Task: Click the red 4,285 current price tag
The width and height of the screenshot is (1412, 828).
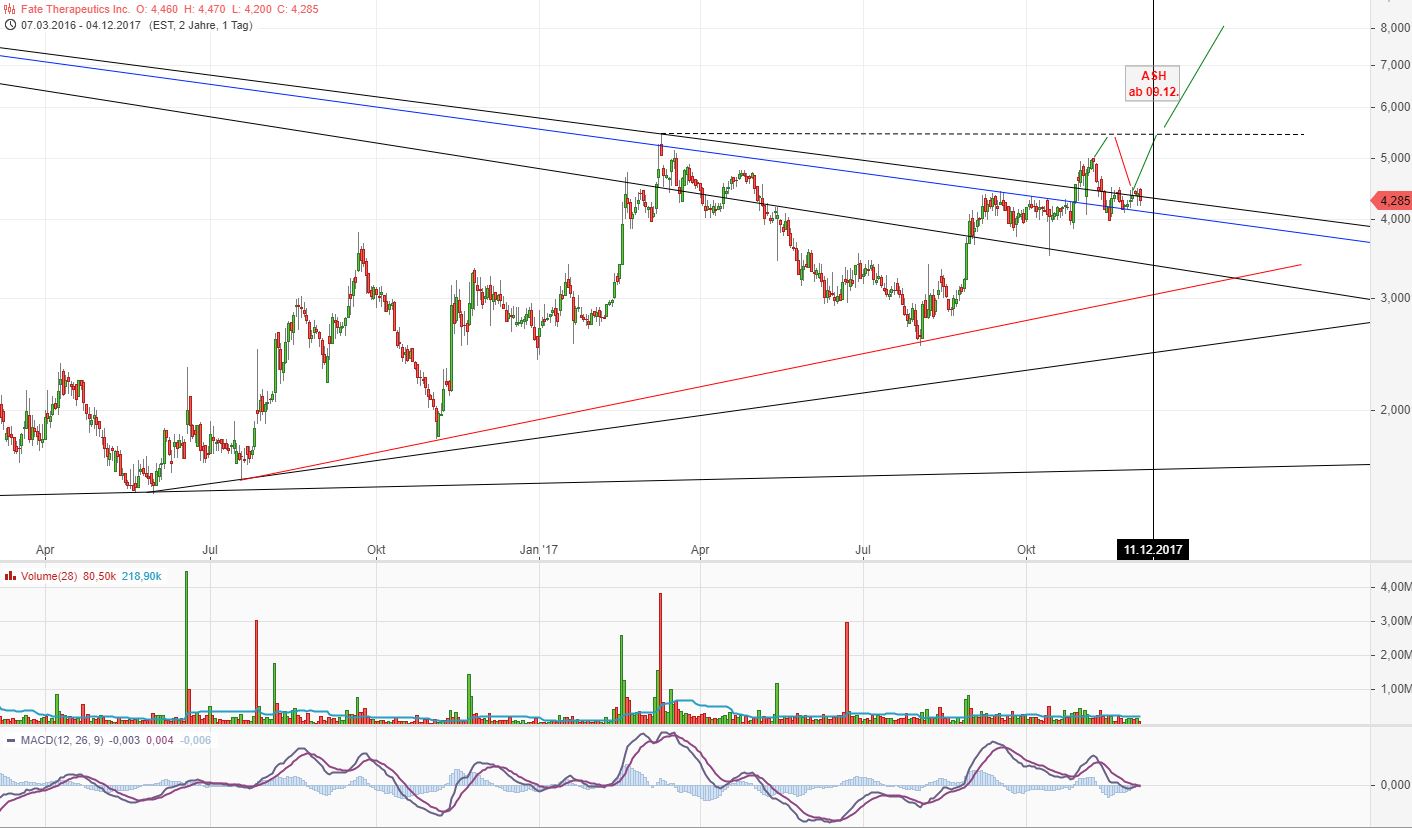Action: (1392, 200)
